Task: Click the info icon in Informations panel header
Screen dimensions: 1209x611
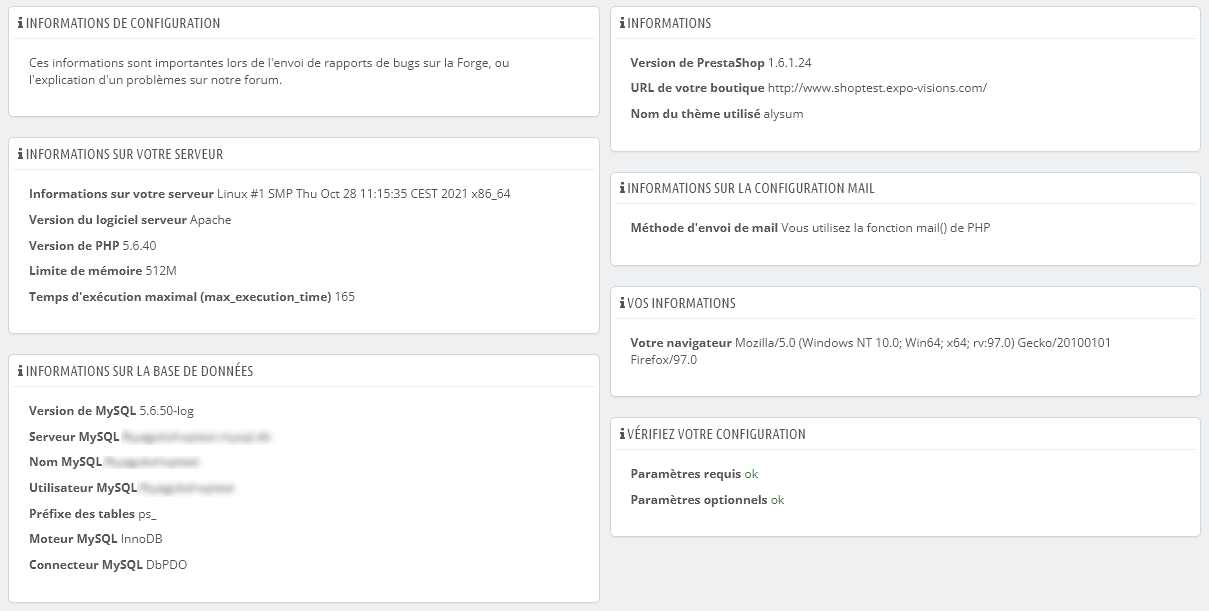Action: [x=622, y=23]
